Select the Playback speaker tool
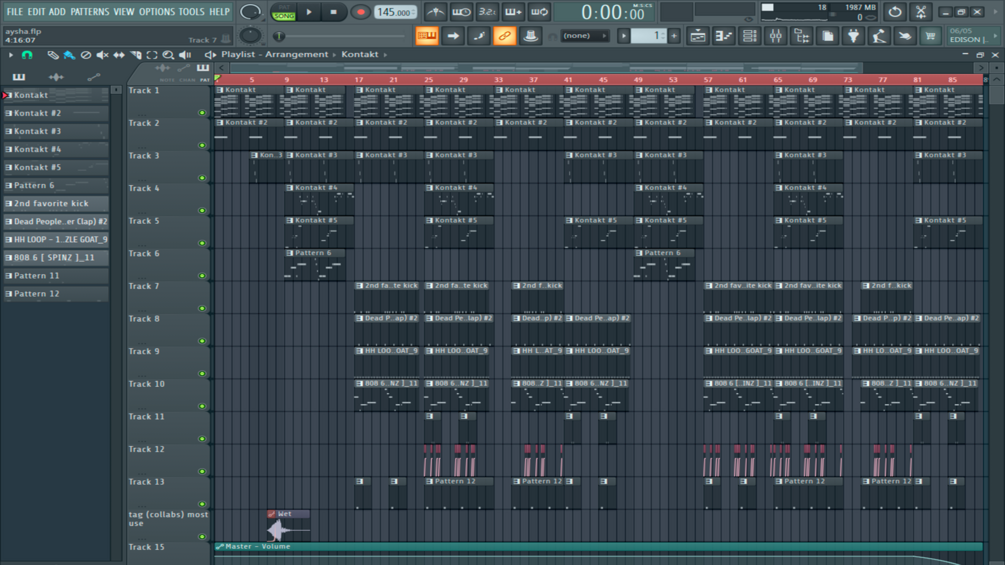The width and height of the screenshot is (1005, 565). pyautogui.click(x=185, y=55)
